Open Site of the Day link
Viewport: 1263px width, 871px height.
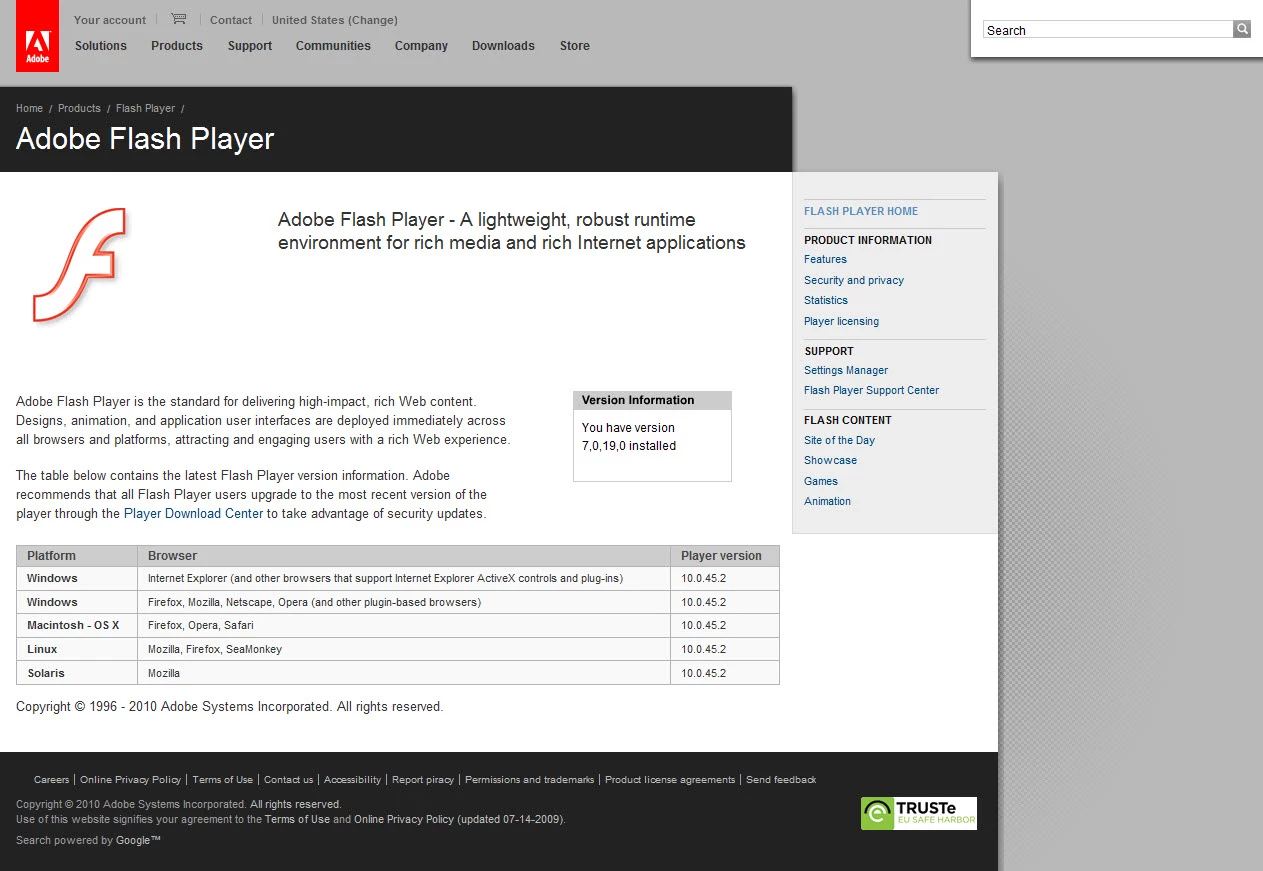(839, 440)
